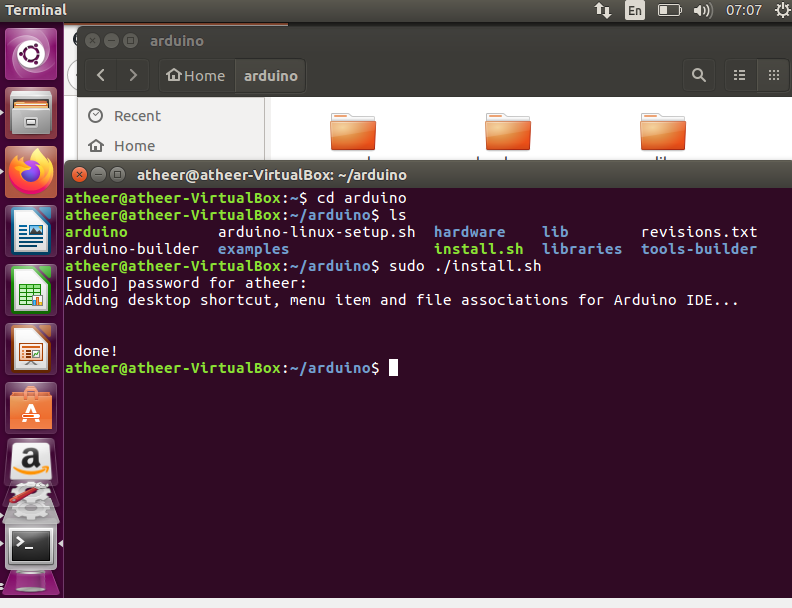Viewport: 792px width, 608px height.
Task: Open the battery status indicator
Action: coord(669,10)
